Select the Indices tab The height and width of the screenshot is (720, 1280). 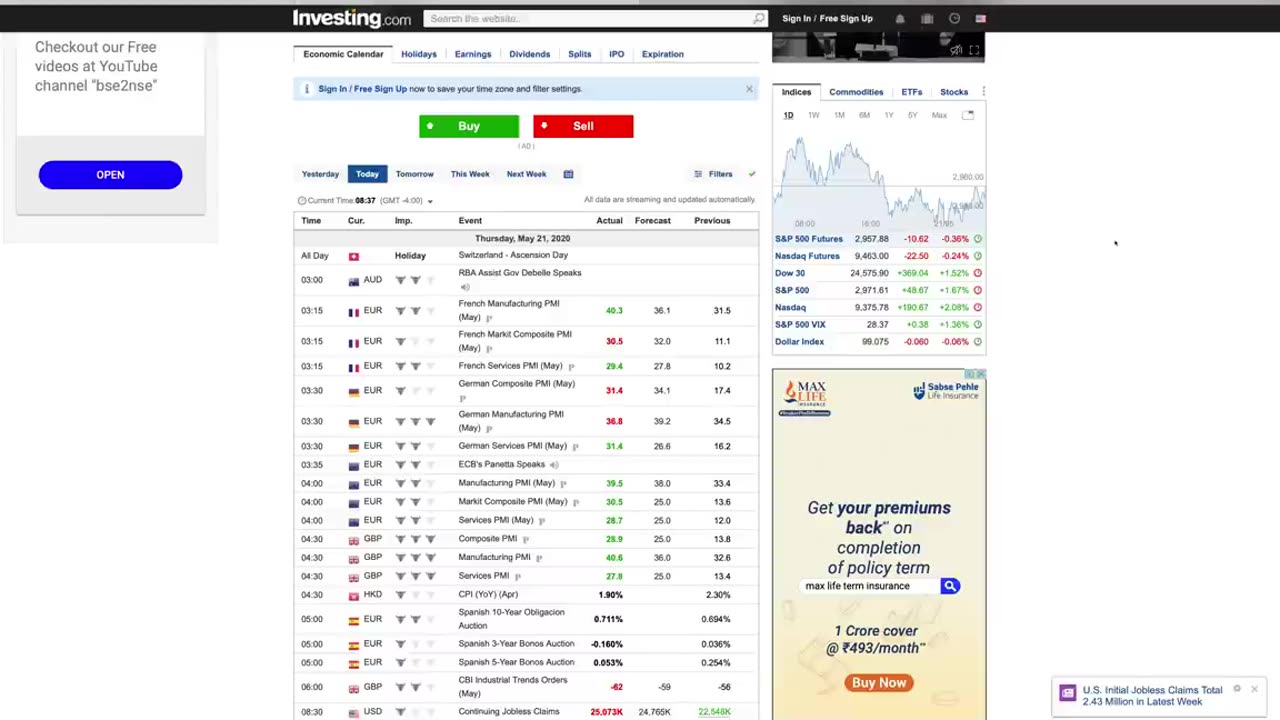[796, 92]
